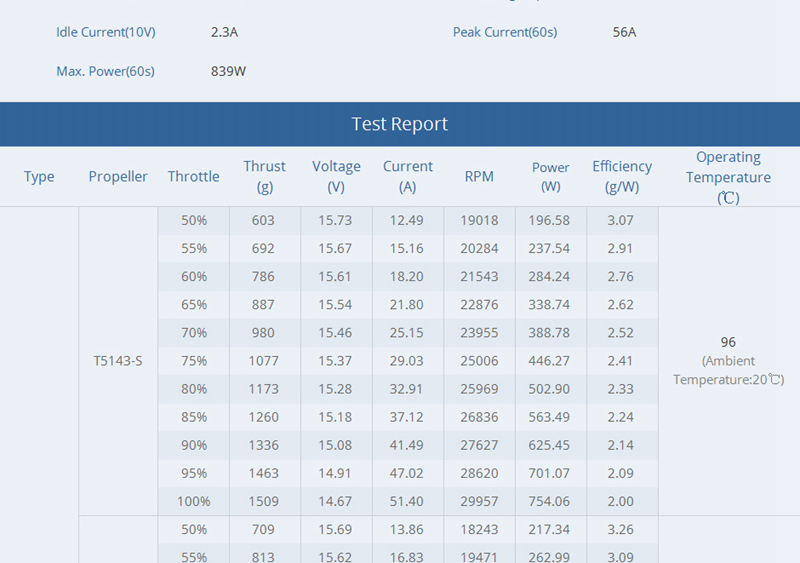Click the Idle Current(10V) label

click(106, 32)
